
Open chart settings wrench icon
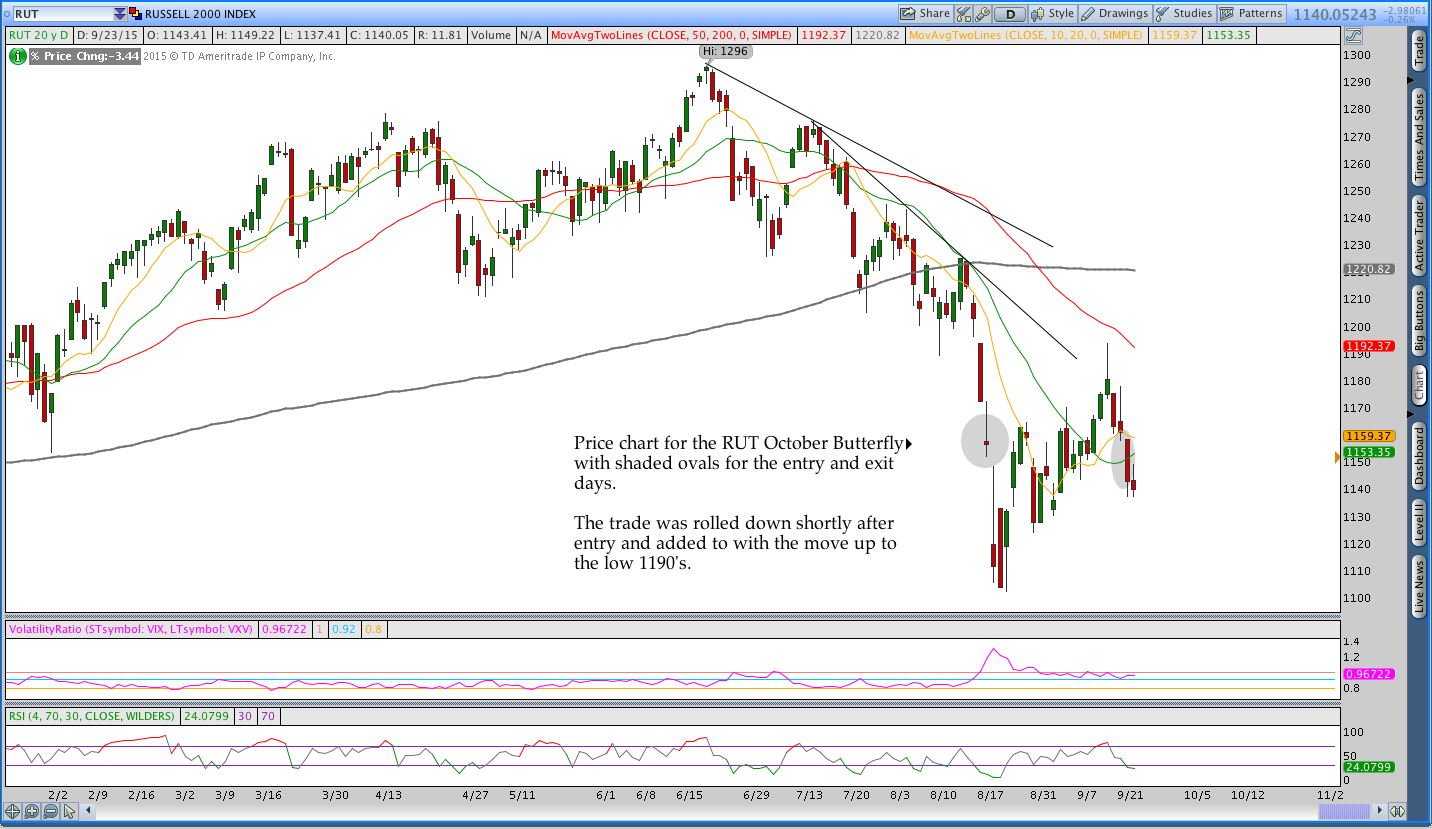point(982,14)
